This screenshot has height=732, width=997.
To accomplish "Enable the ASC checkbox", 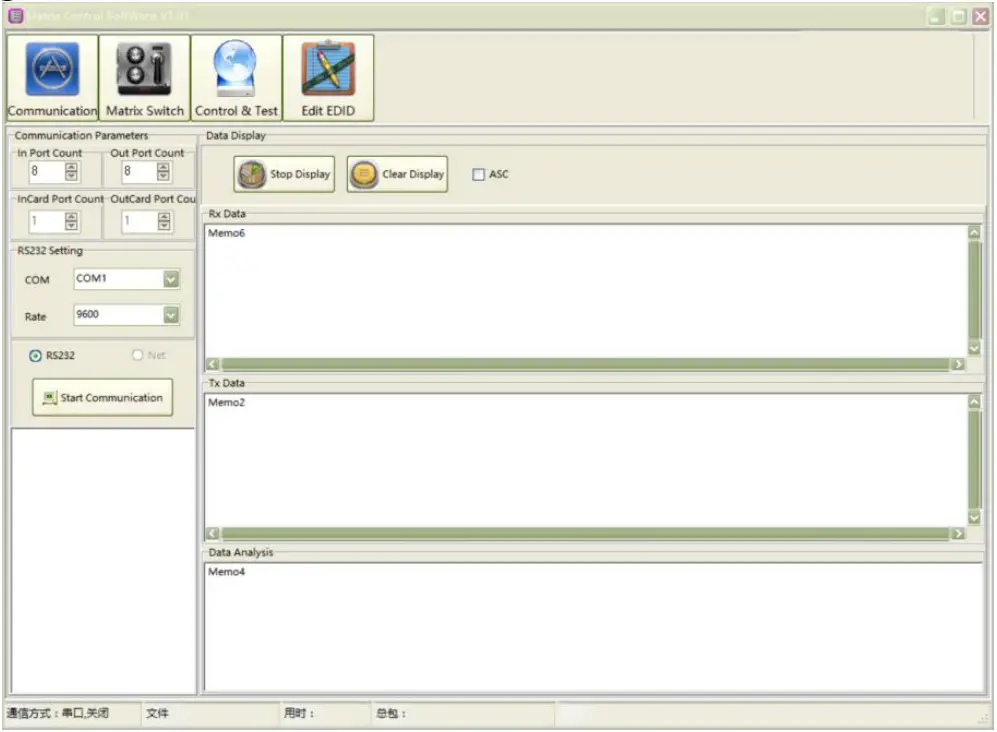I will pyautogui.click(x=479, y=174).
